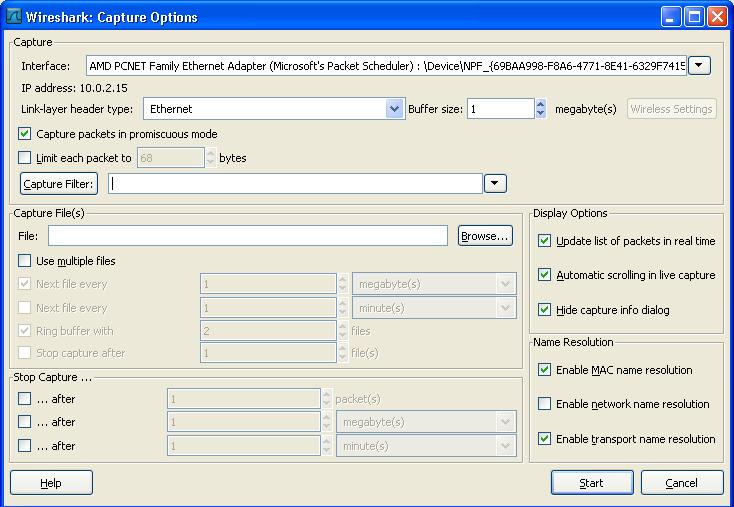Focus the capture filter text field
This screenshot has width=734, height=507.
click(295, 184)
